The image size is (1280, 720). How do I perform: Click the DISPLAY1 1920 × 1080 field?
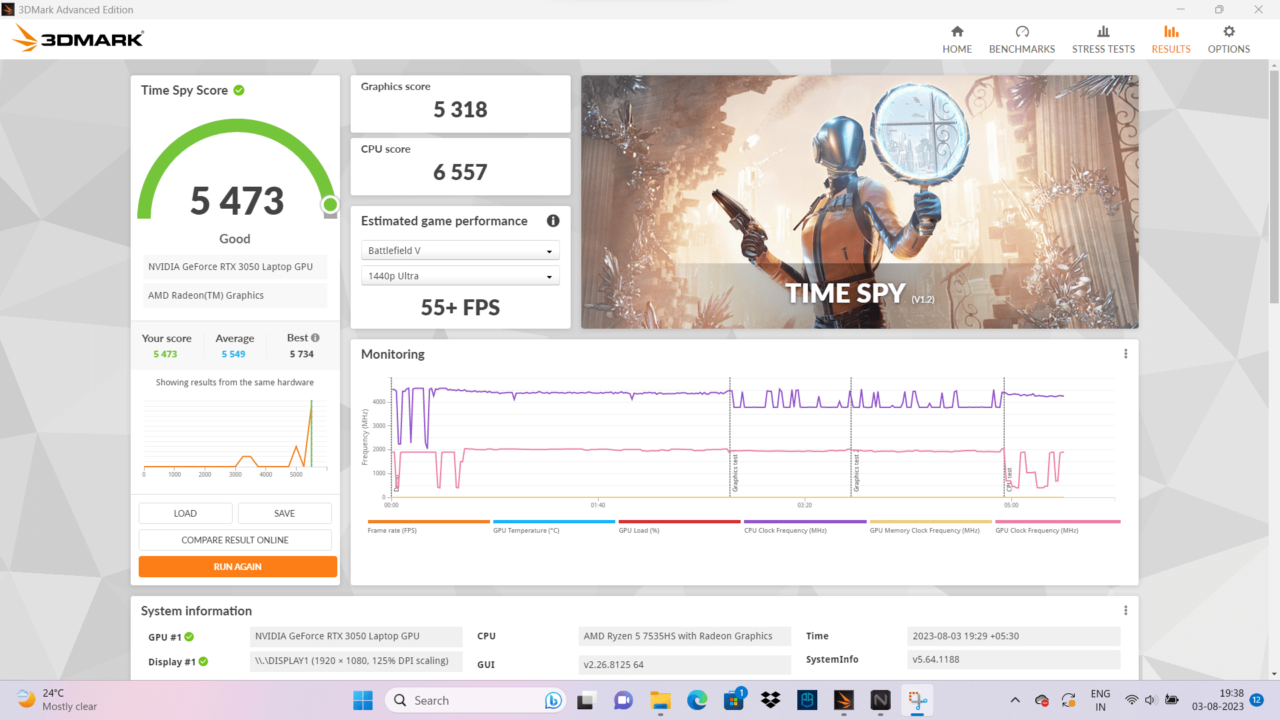click(356, 661)
